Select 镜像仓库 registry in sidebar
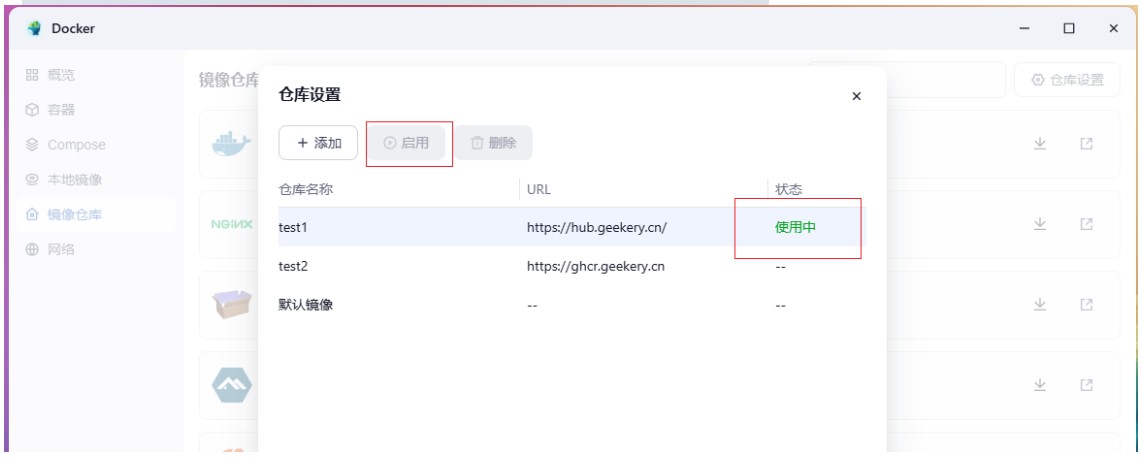Screen dimensions: 1142x460 96,215
